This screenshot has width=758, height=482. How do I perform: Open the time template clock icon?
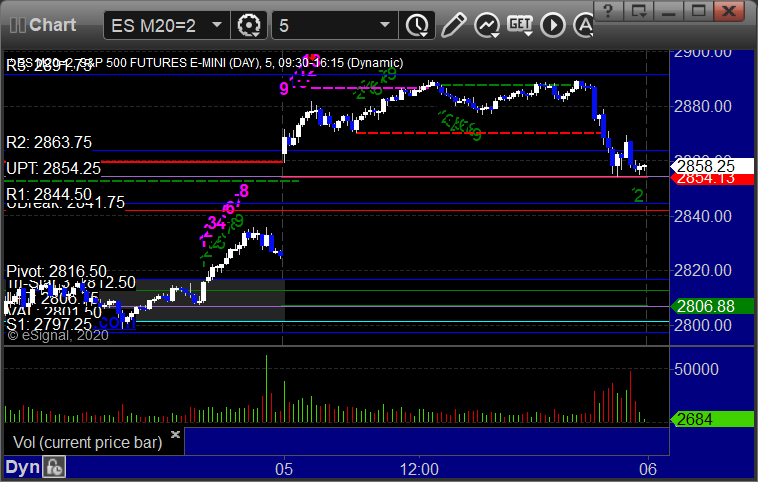pyautogui.click(x=417, y=25)
